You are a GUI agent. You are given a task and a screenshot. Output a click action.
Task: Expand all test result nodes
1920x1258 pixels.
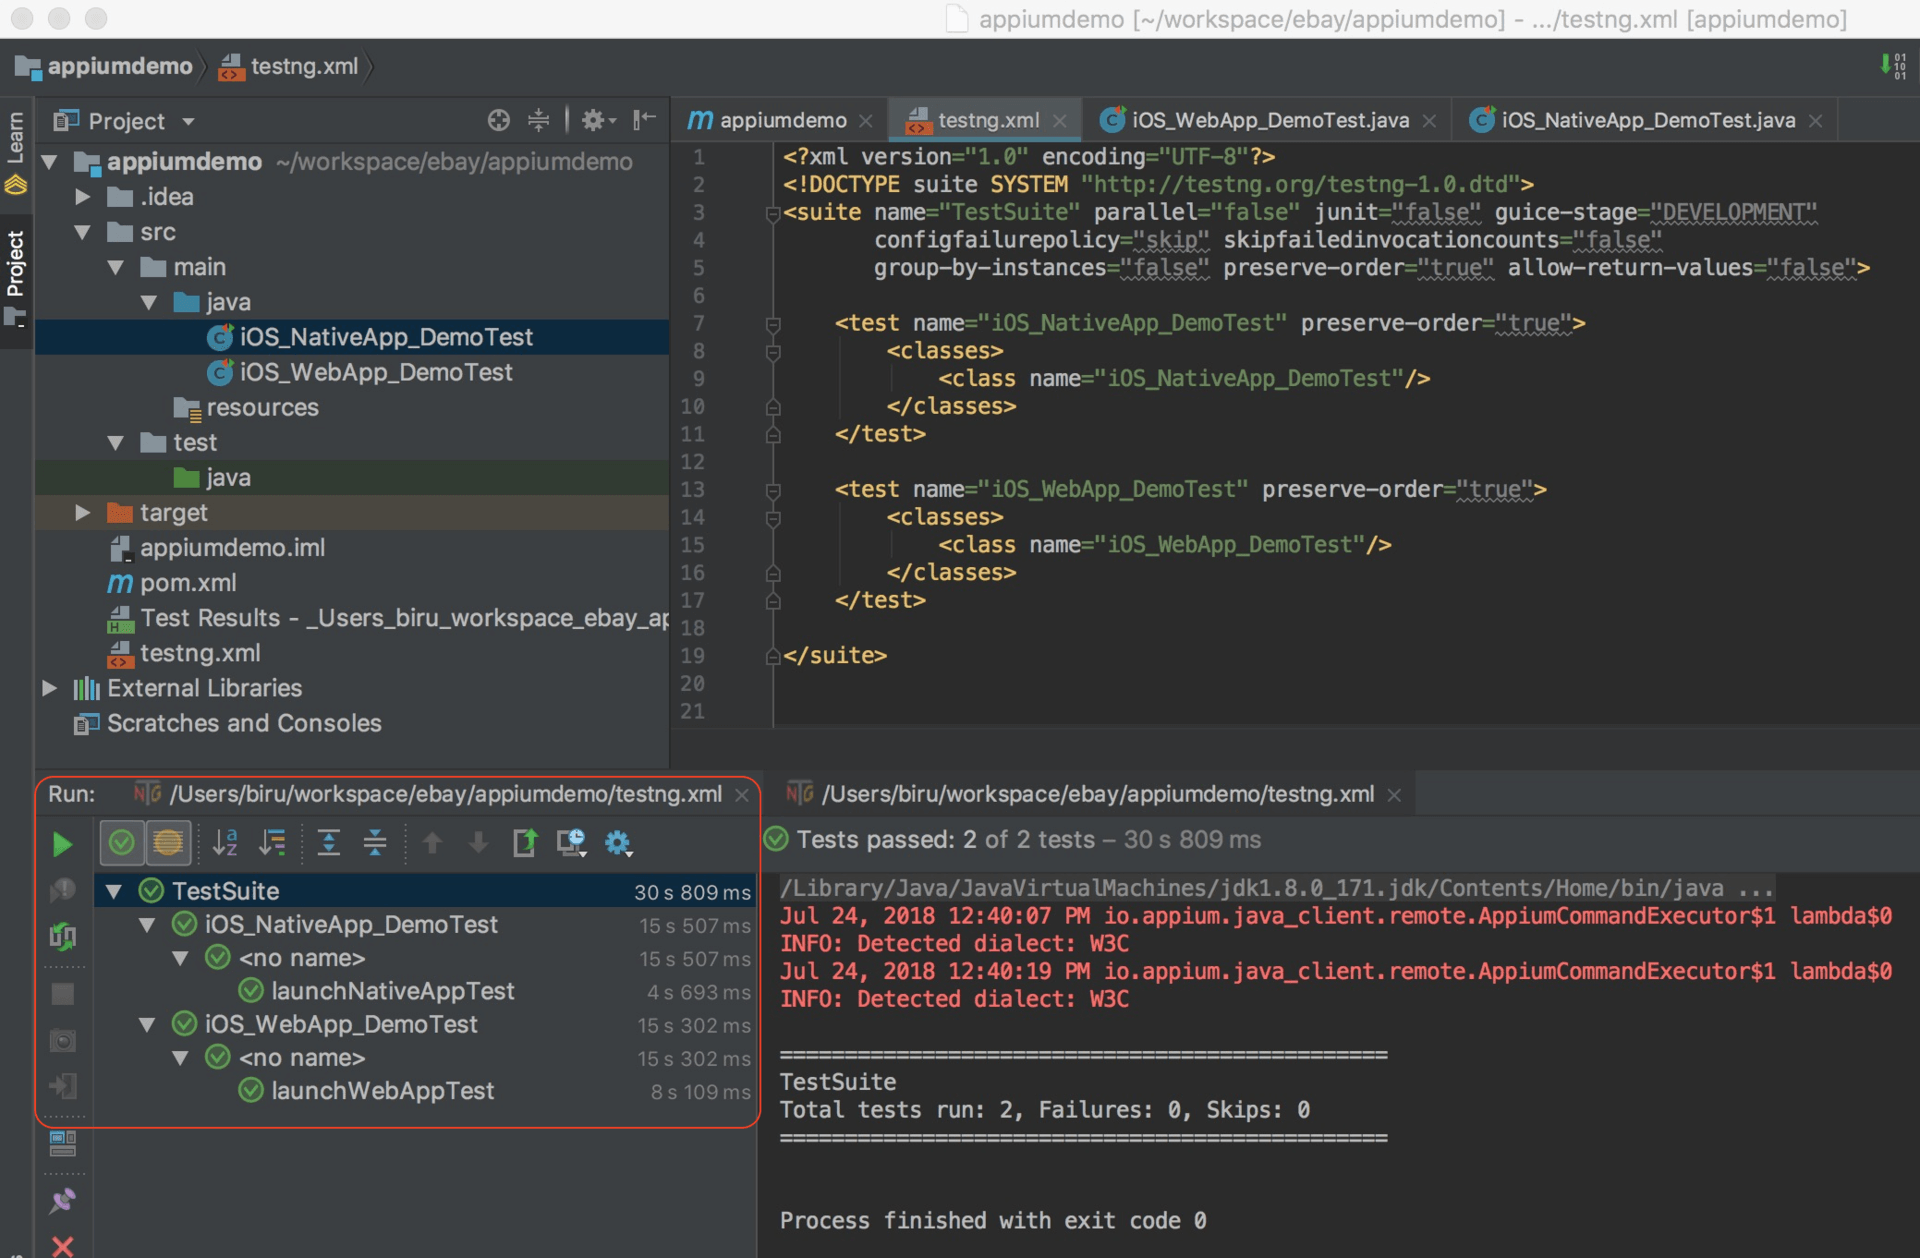click(328, 843)
